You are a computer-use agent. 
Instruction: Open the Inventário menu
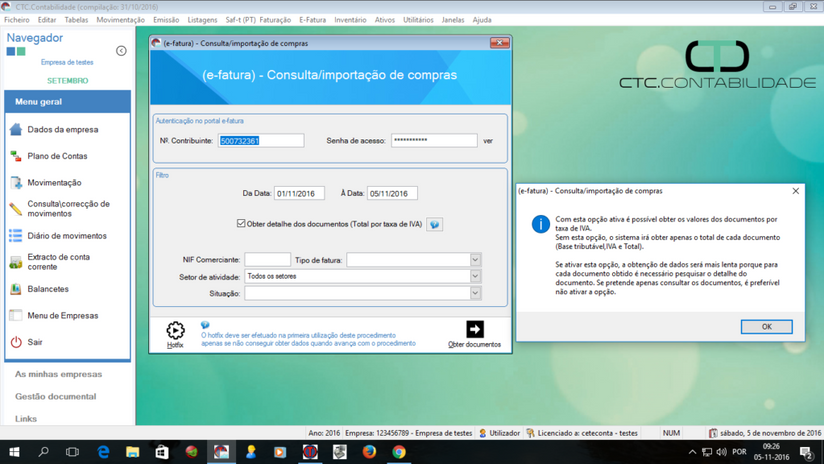pos(350,20)
